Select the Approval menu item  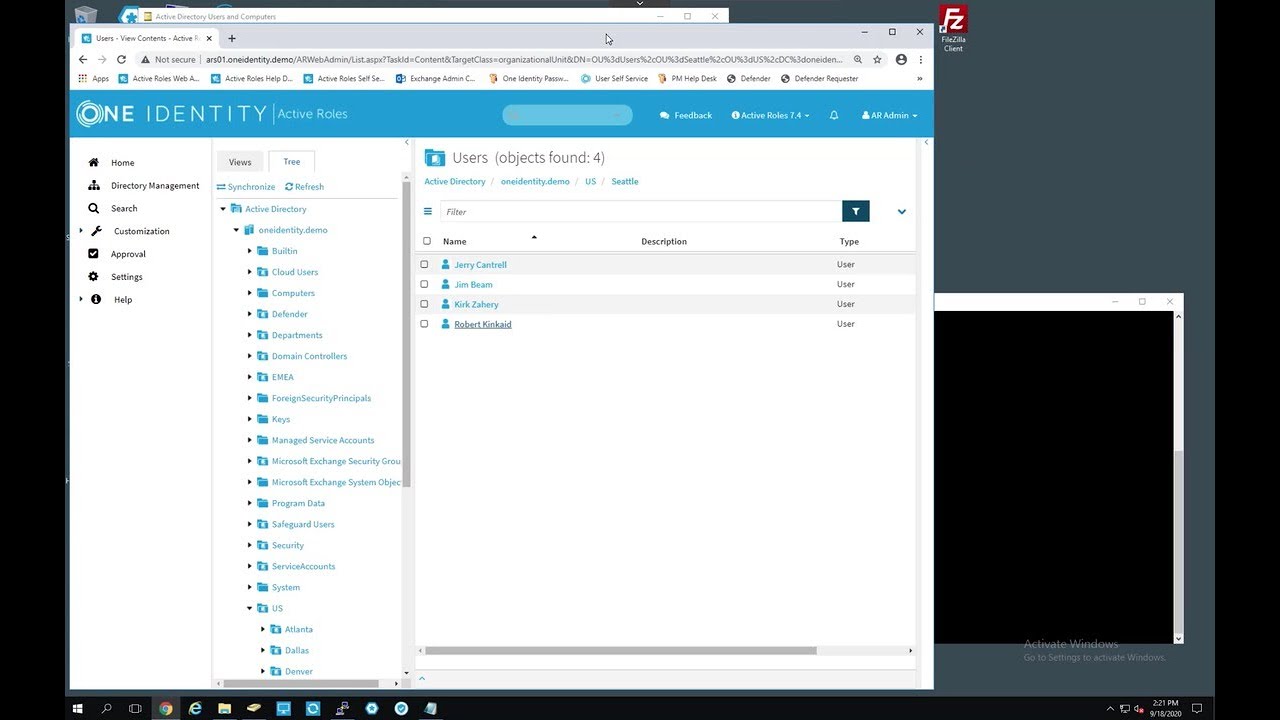[128, 254]
